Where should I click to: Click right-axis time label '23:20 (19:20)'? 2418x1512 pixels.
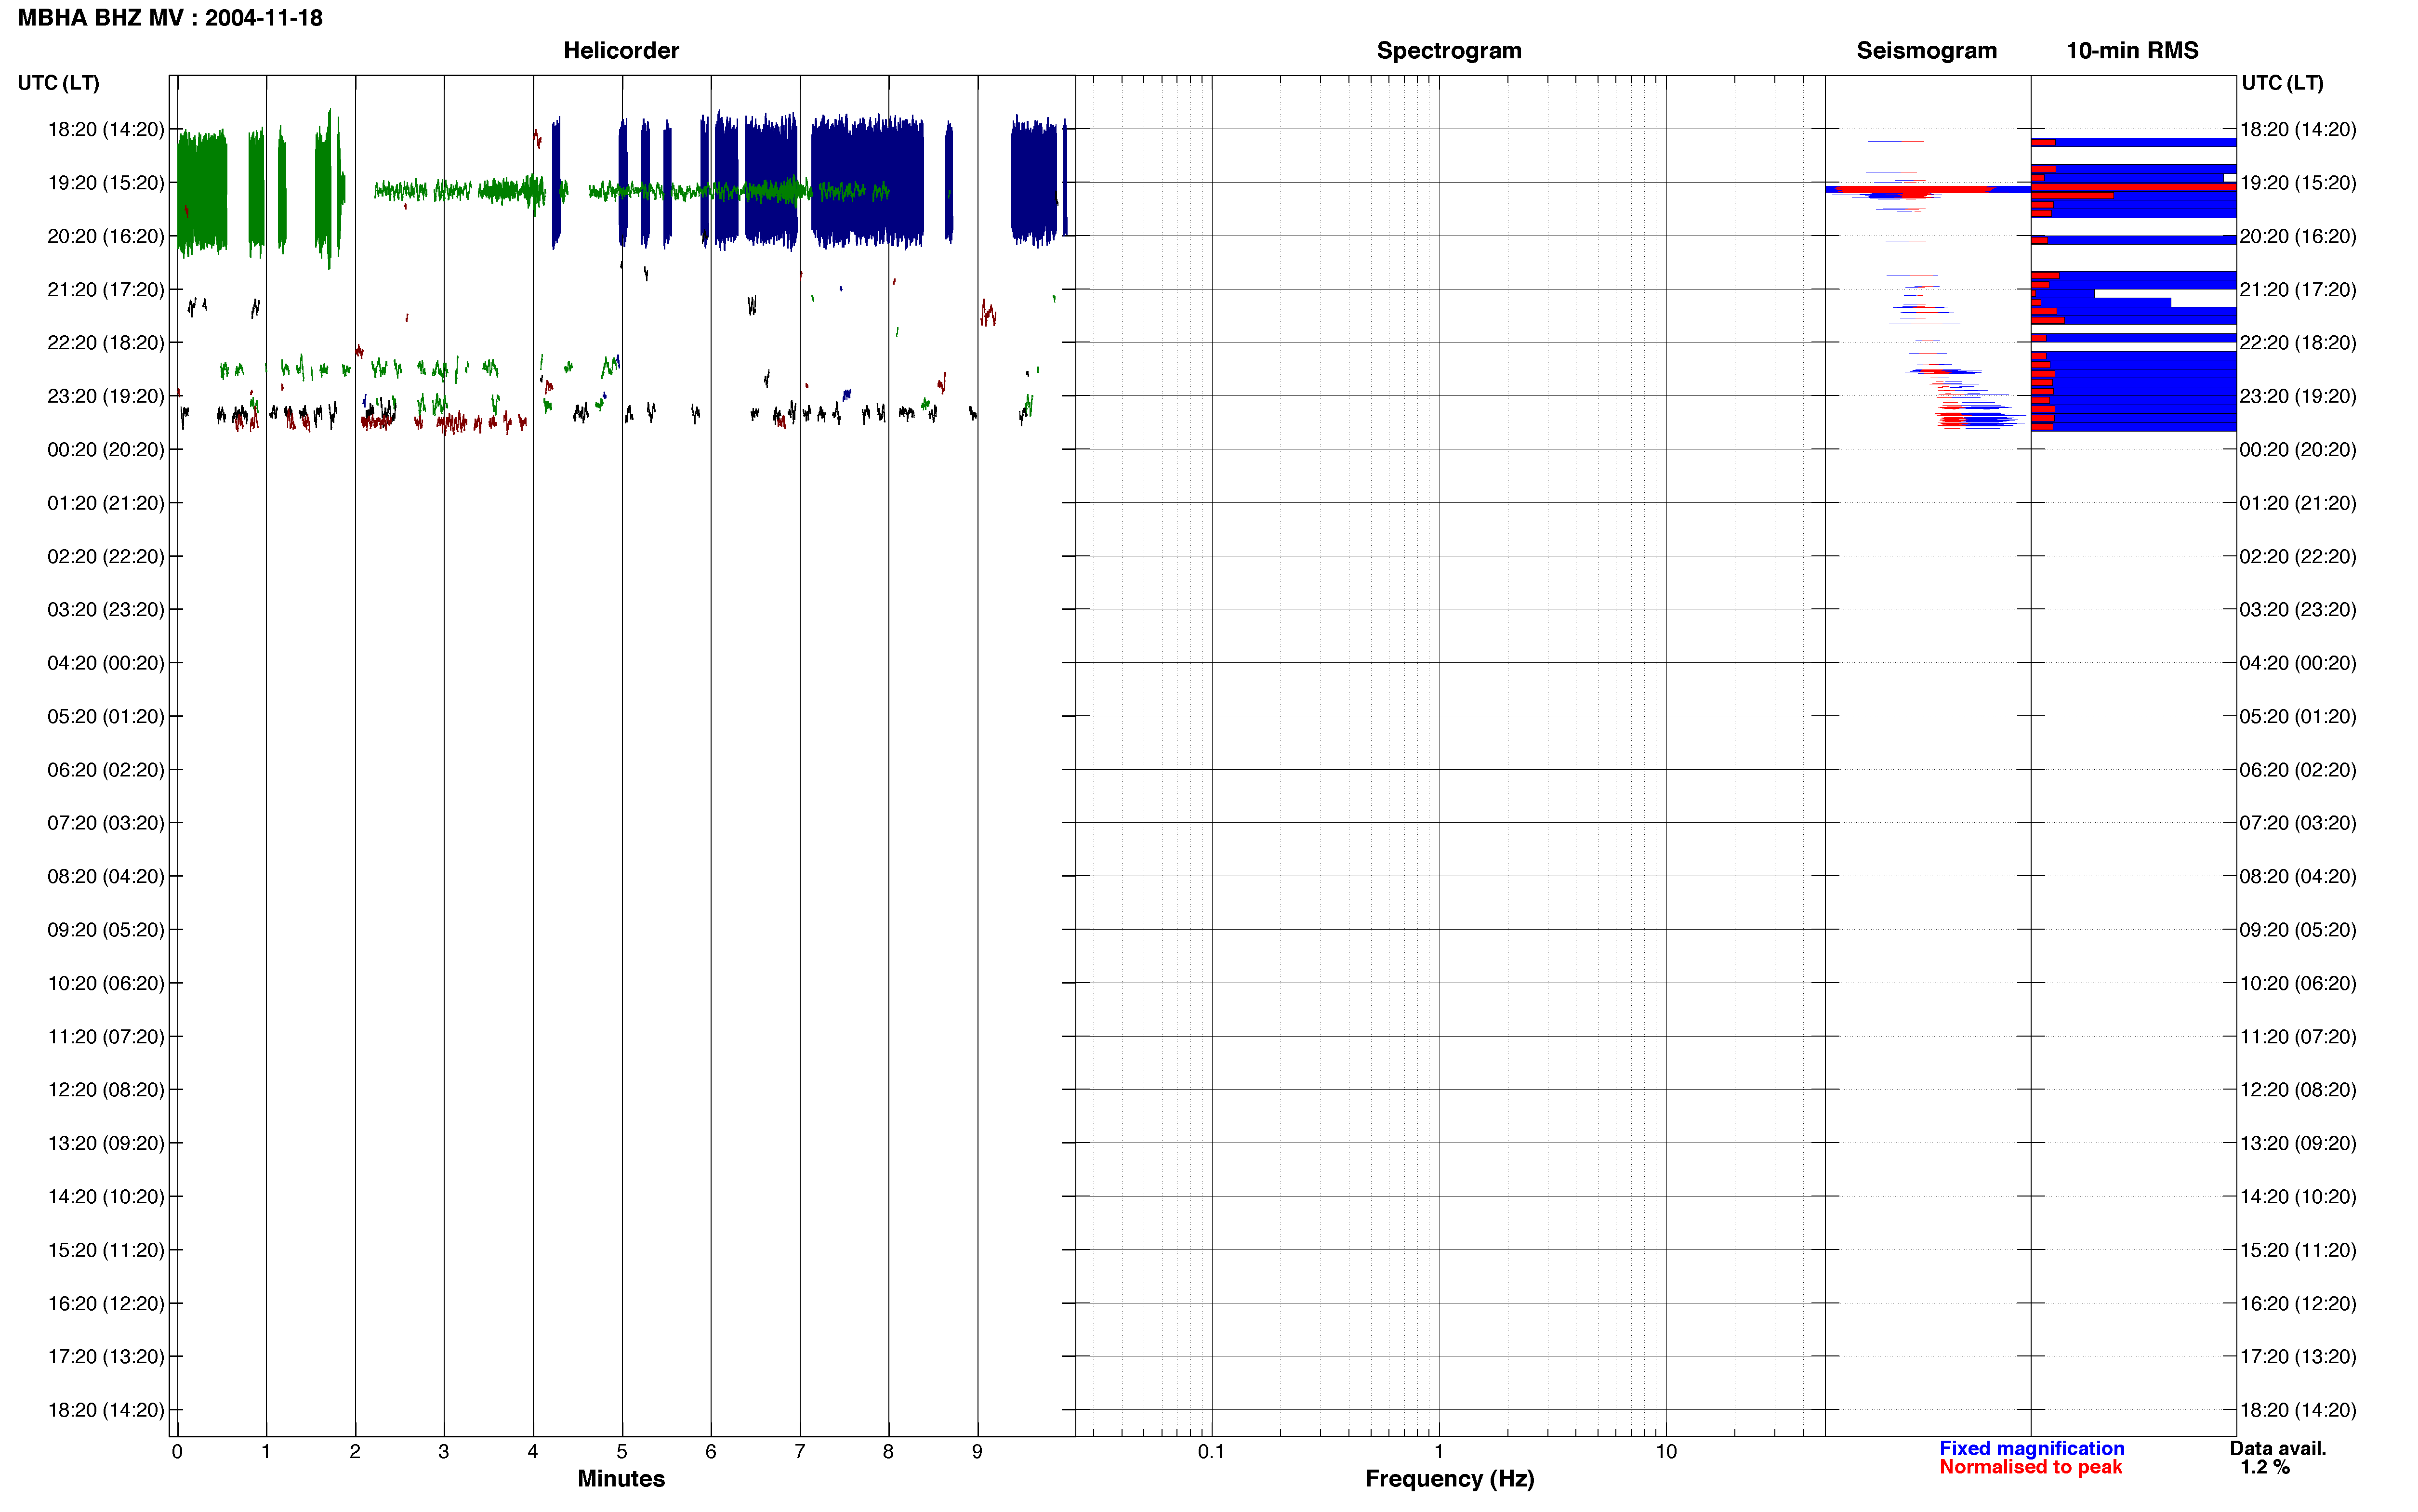[x=2298, y=396]
